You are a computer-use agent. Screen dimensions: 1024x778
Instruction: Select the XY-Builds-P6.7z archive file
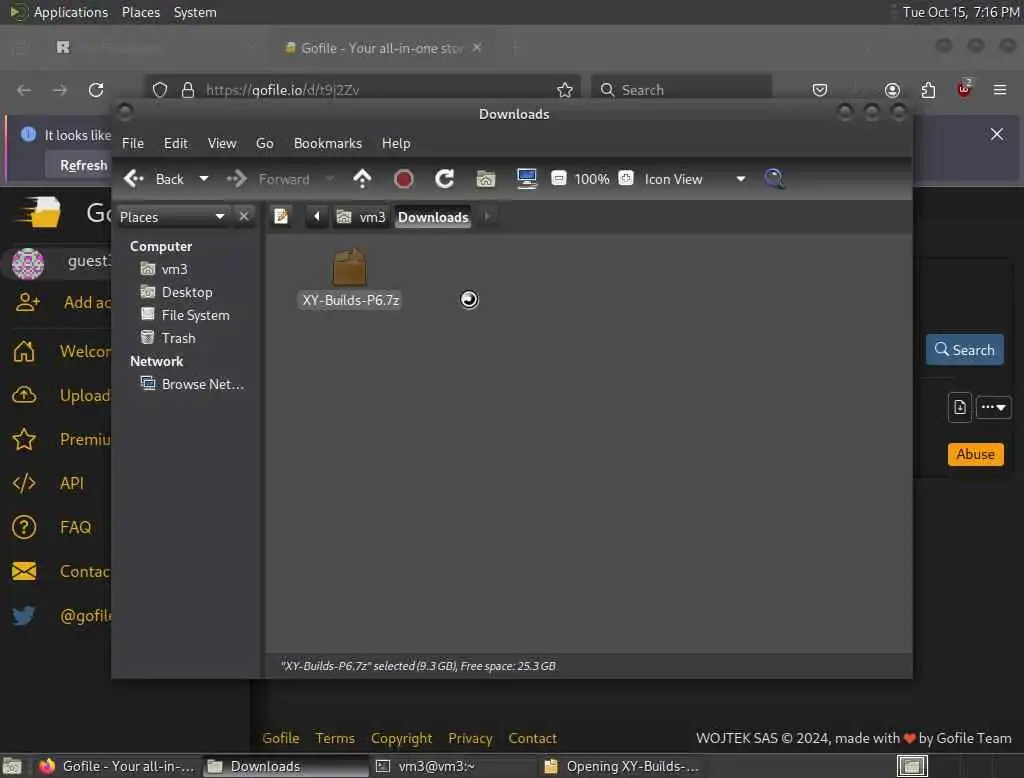[350, 278]
